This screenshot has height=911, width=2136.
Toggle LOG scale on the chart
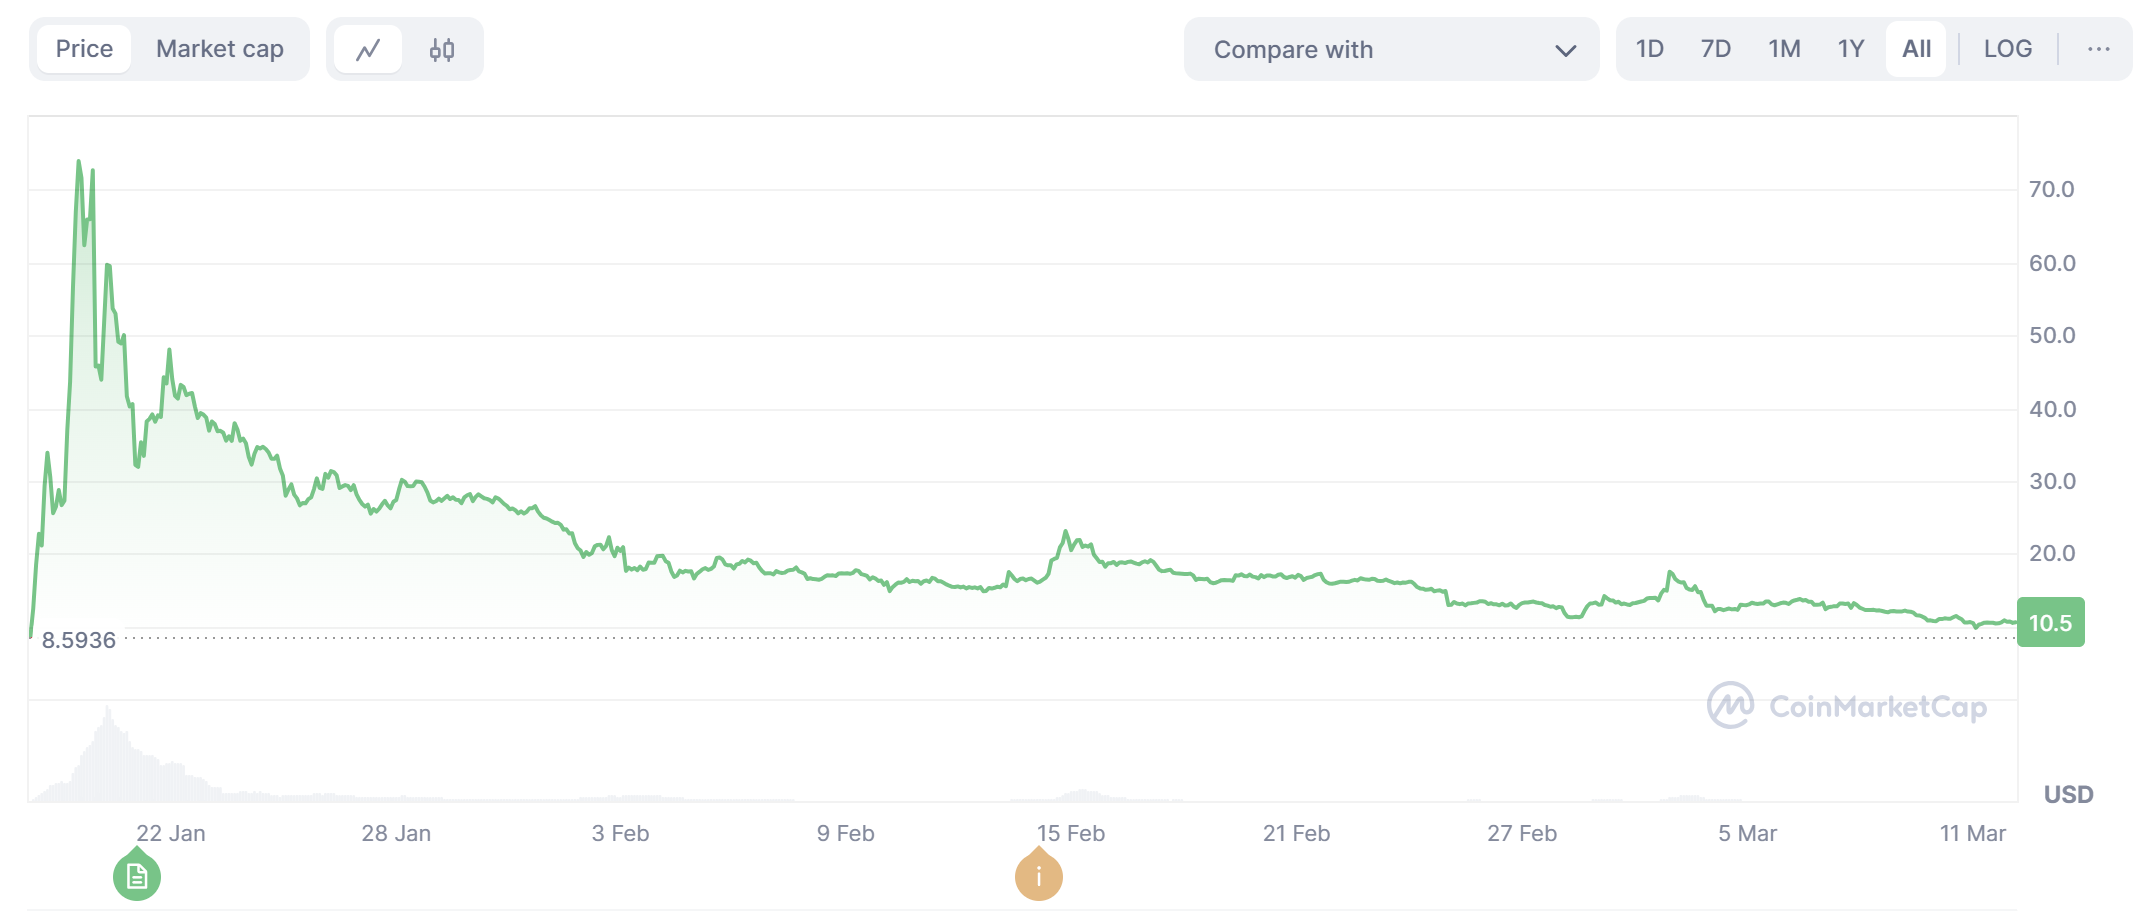tap(2008, 49)
